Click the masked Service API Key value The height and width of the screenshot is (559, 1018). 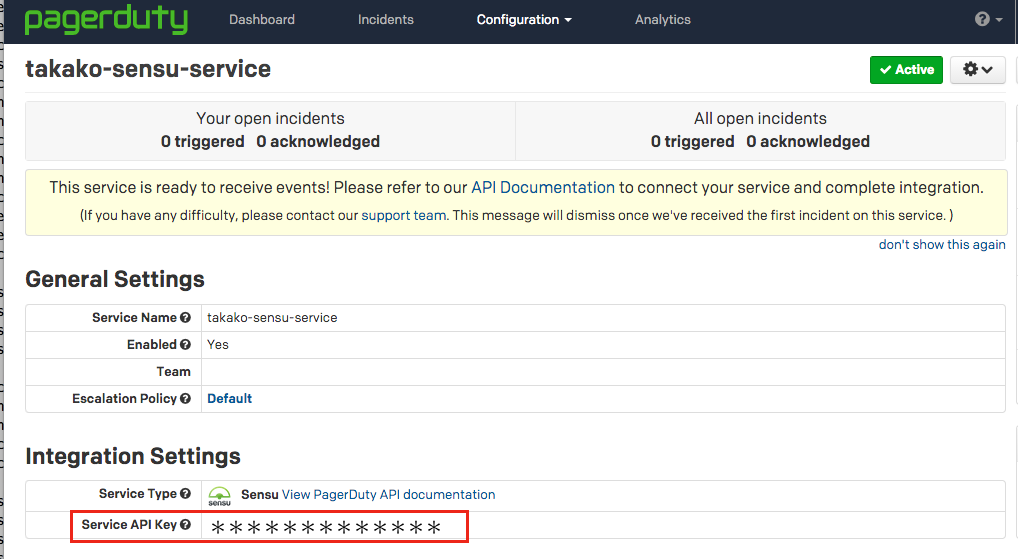[x=326, y=527]
